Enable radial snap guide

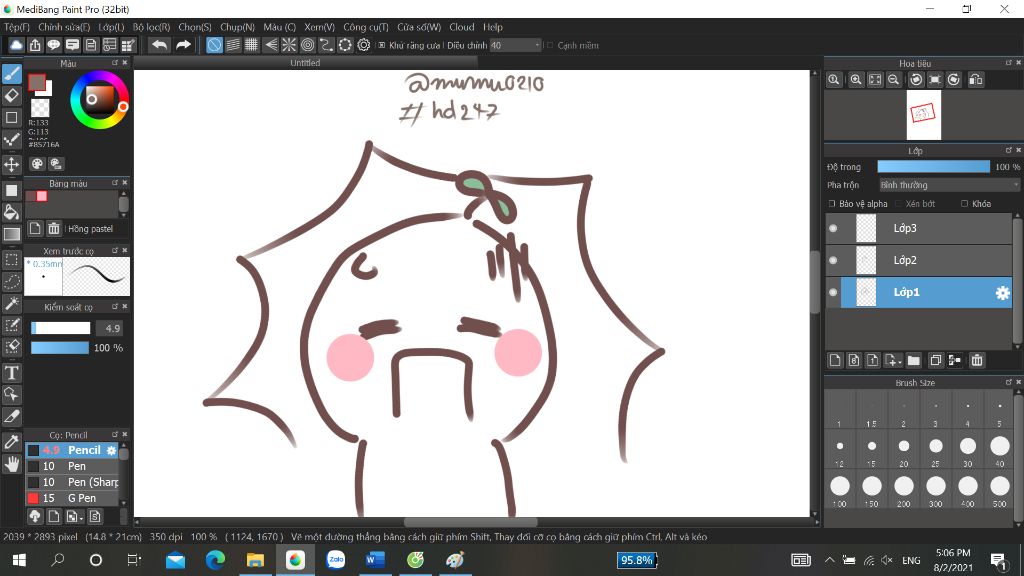[289, 45]
